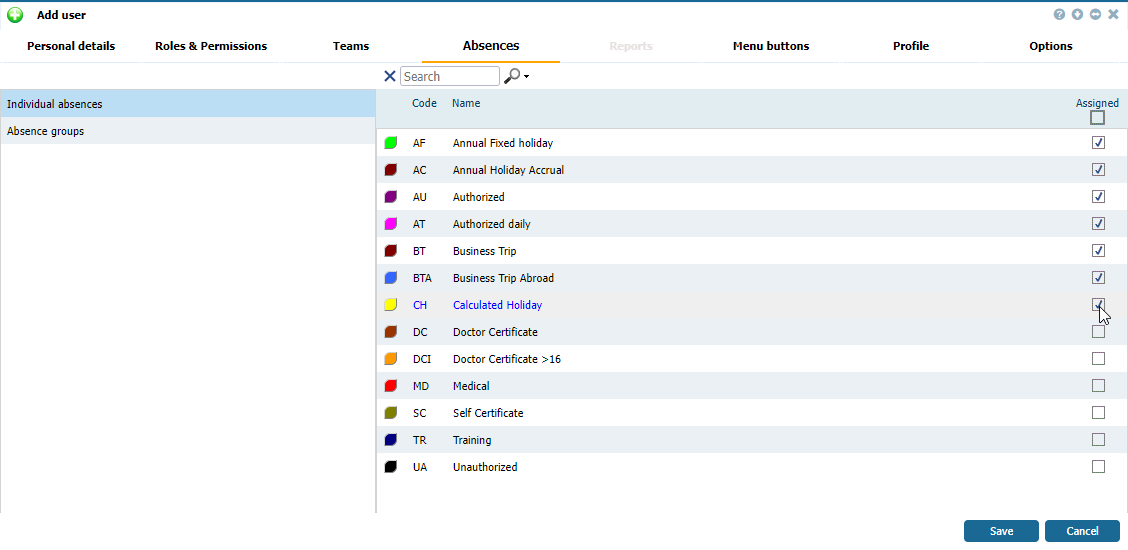Open the search options dropdown arrow
The image size is (1128, 550).
(526, 77)
